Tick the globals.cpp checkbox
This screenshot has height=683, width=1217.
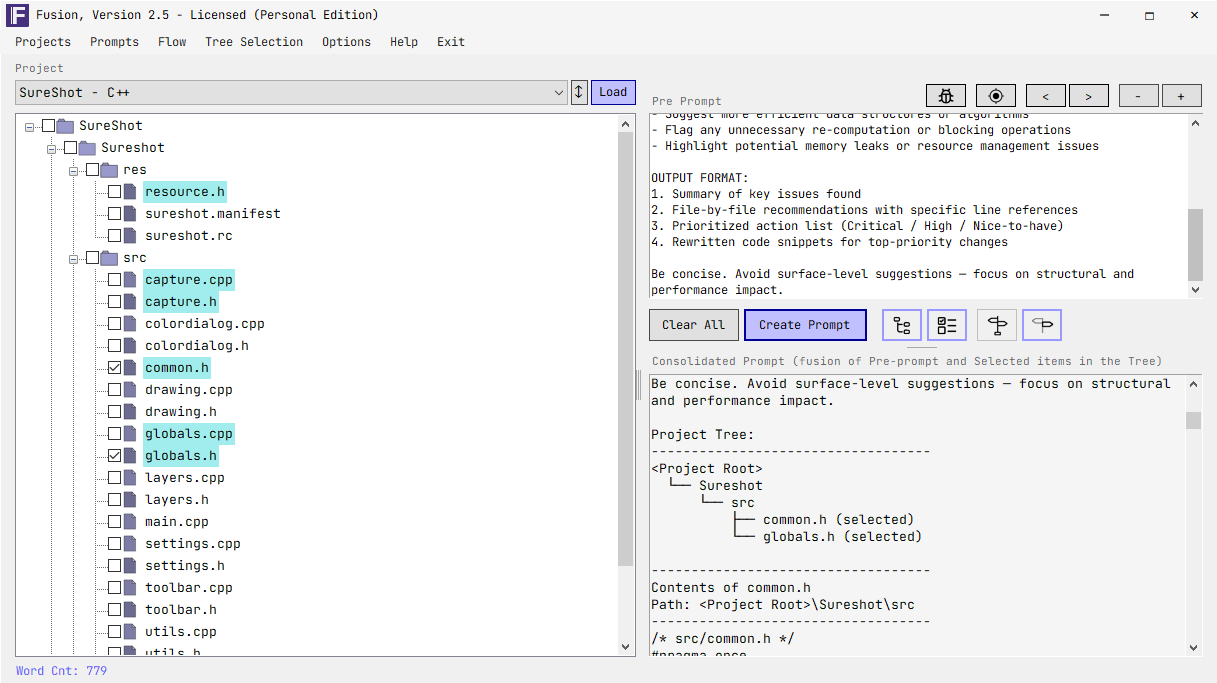pos(115,434)
